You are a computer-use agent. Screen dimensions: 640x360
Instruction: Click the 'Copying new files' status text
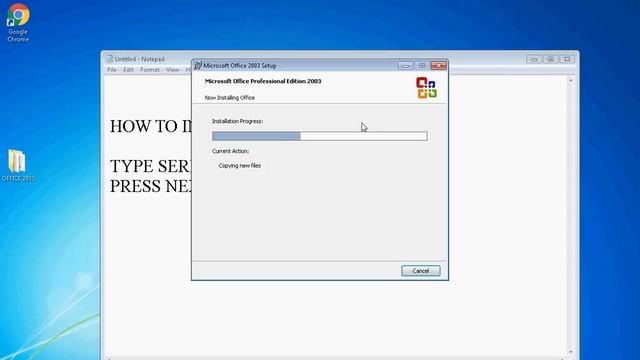click(x=240, y=166)
